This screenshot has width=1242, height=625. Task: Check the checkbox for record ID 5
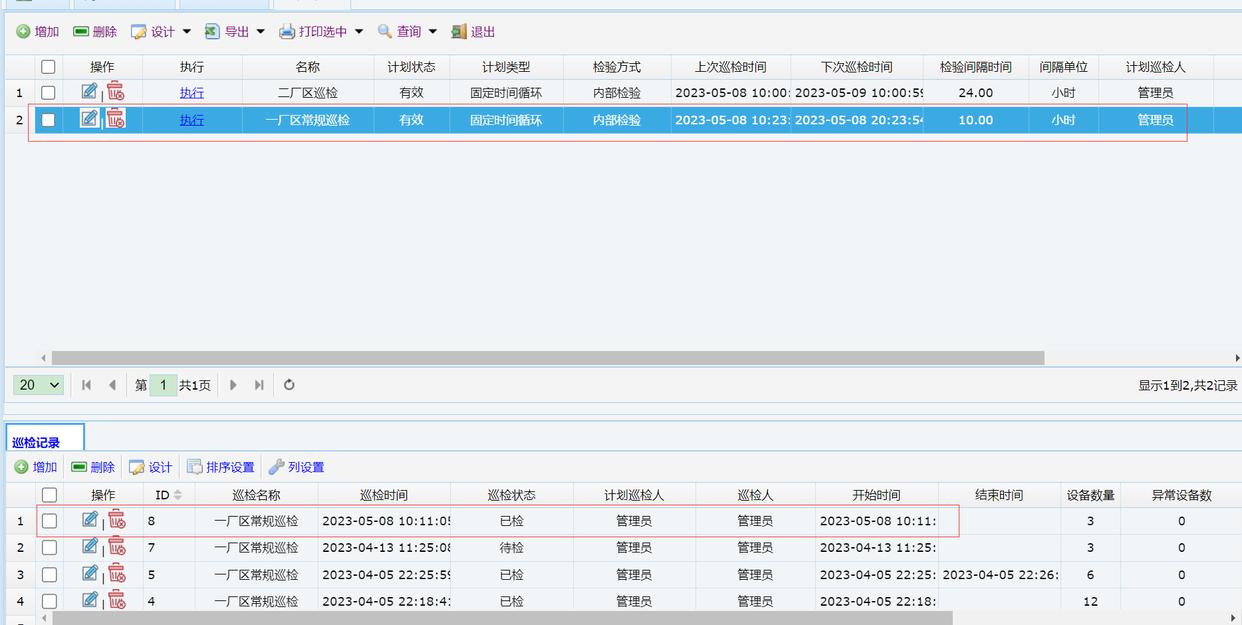point(49,574)
